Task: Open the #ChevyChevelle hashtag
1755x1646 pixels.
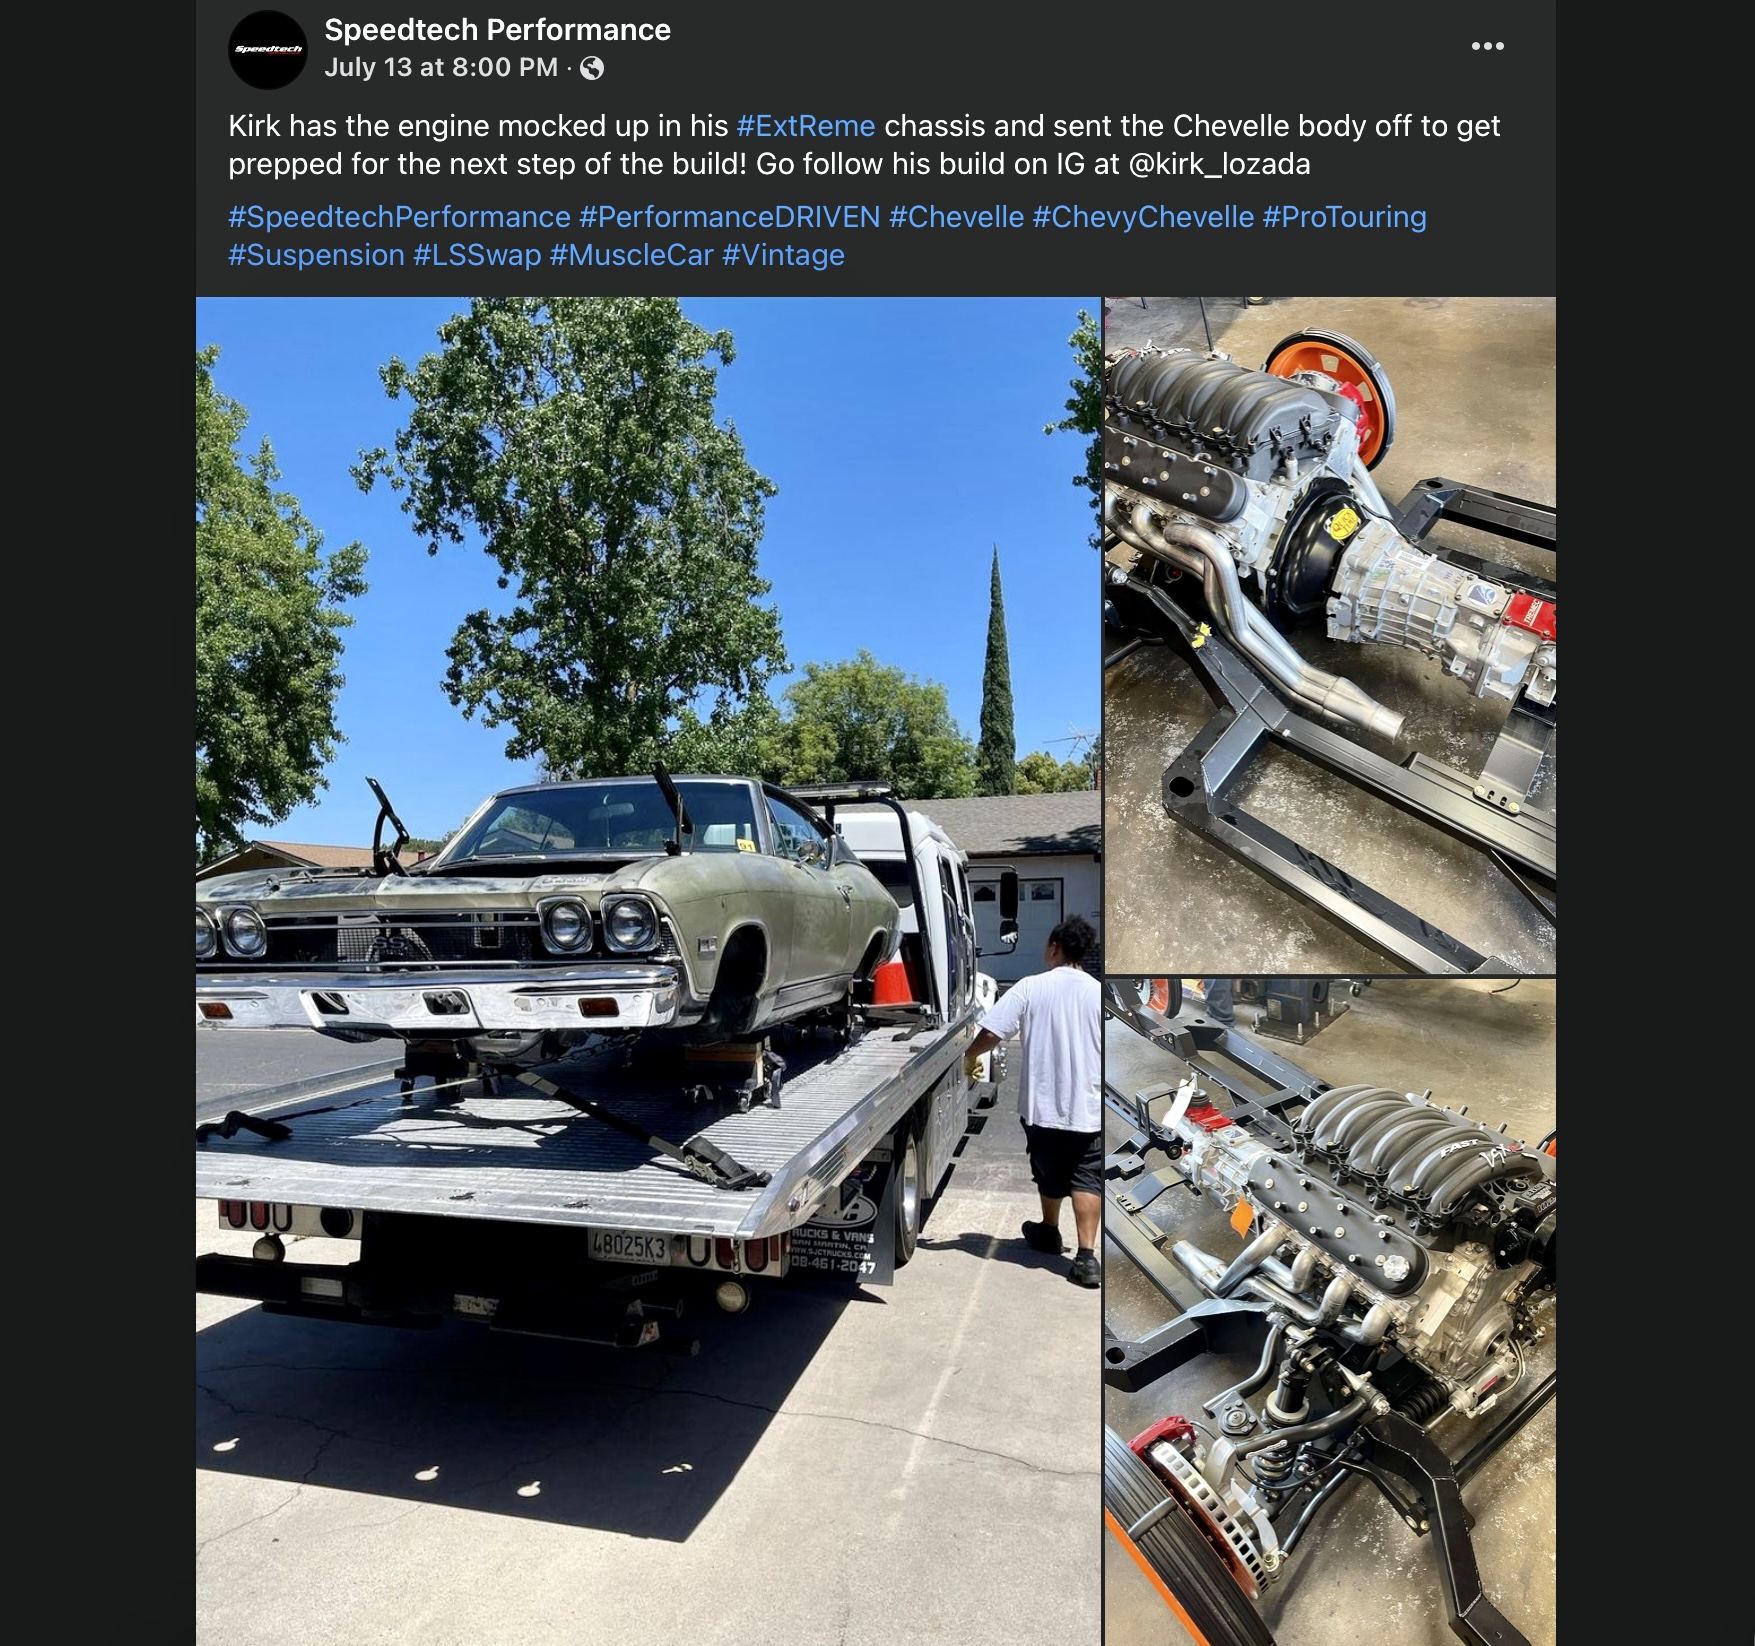Action: coord(1143,217)
